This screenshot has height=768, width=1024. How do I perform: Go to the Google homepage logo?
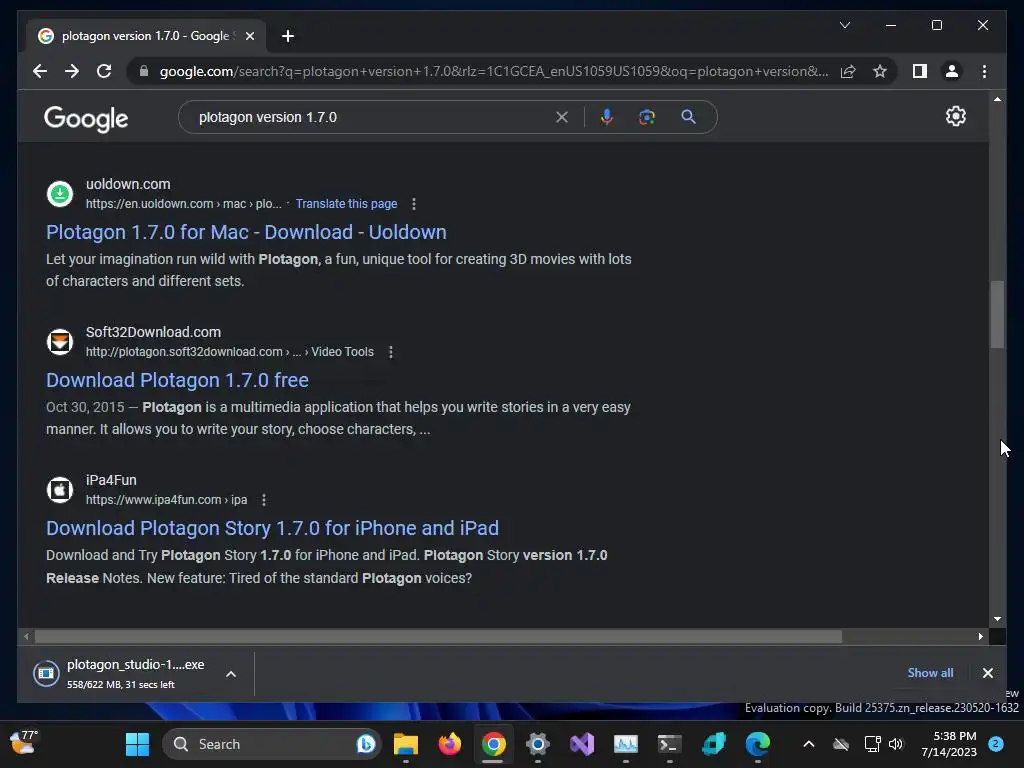click(x=86, y=118)
